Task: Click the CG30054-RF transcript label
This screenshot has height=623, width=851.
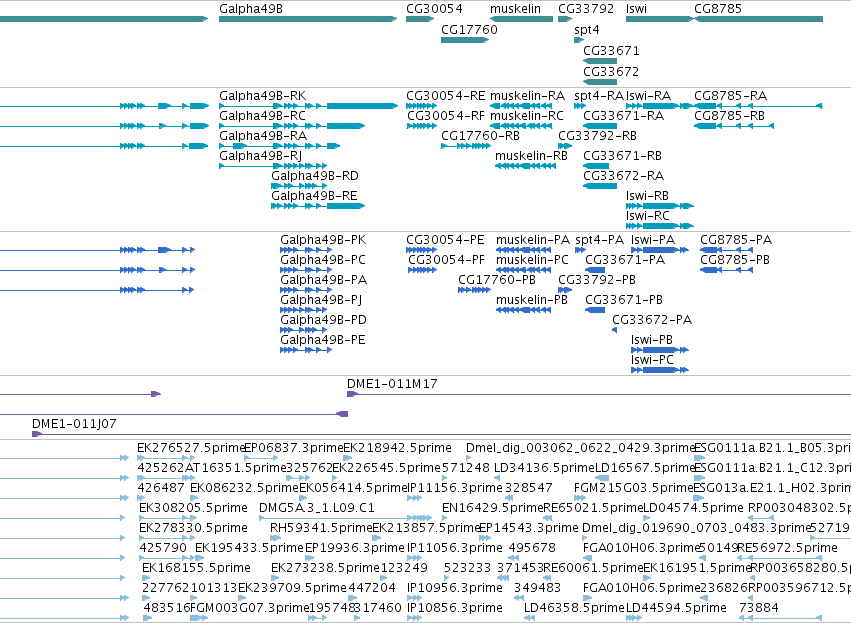Action: click(446, 116)
